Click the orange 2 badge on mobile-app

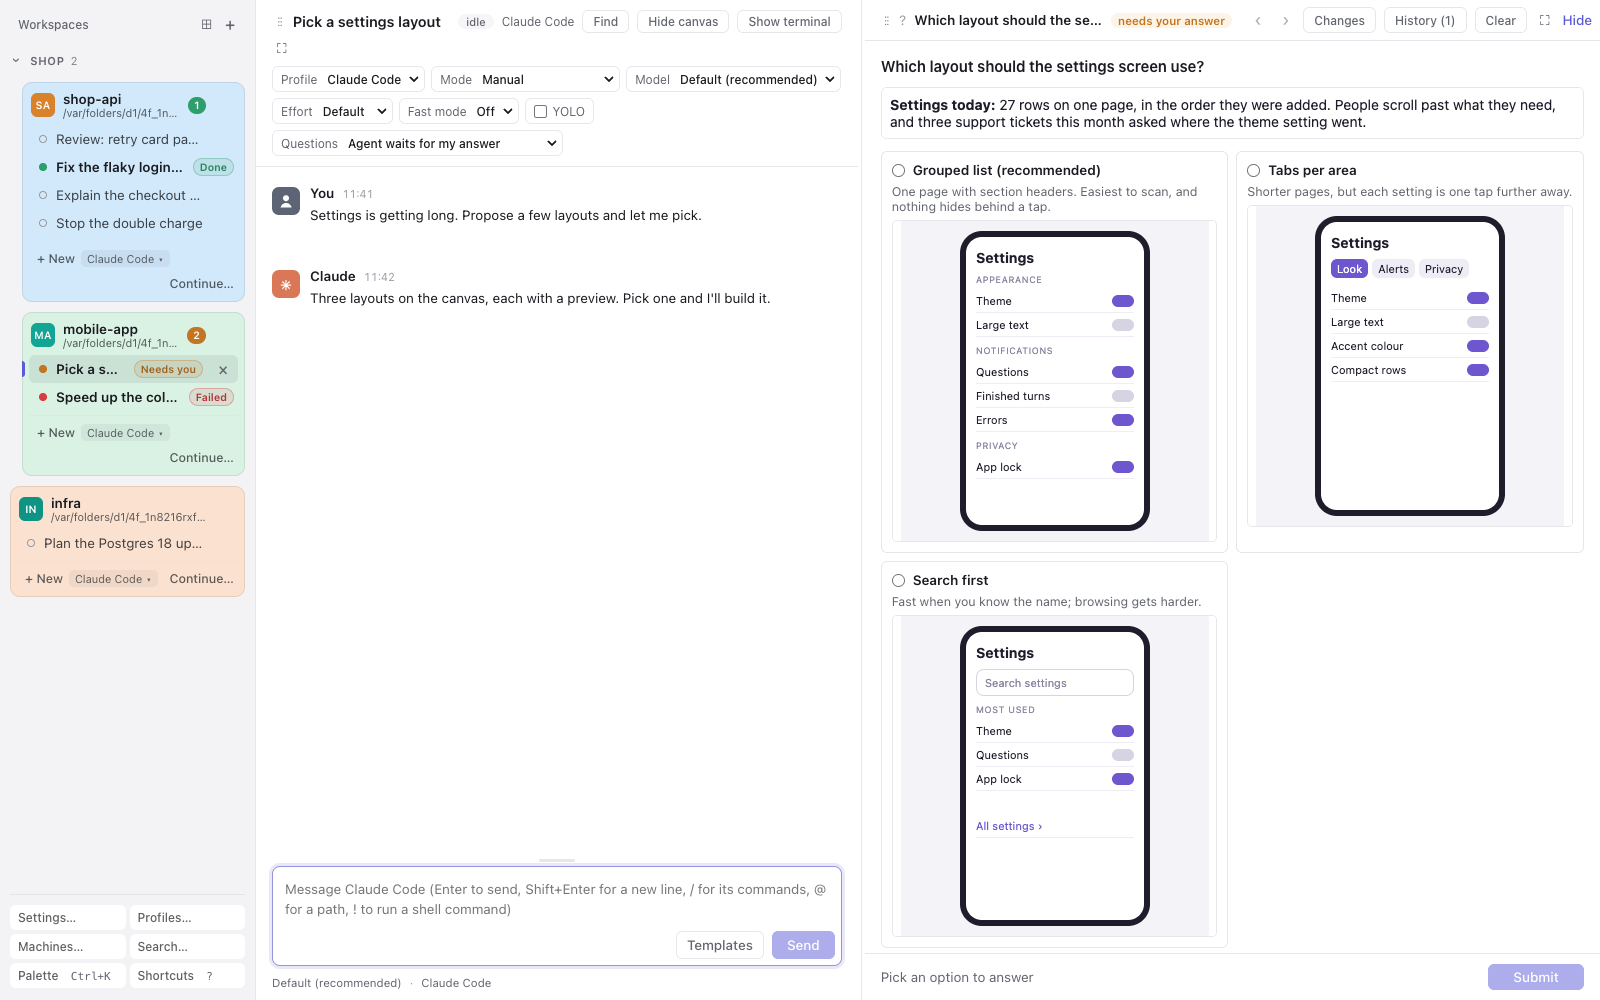click(197, 336)
